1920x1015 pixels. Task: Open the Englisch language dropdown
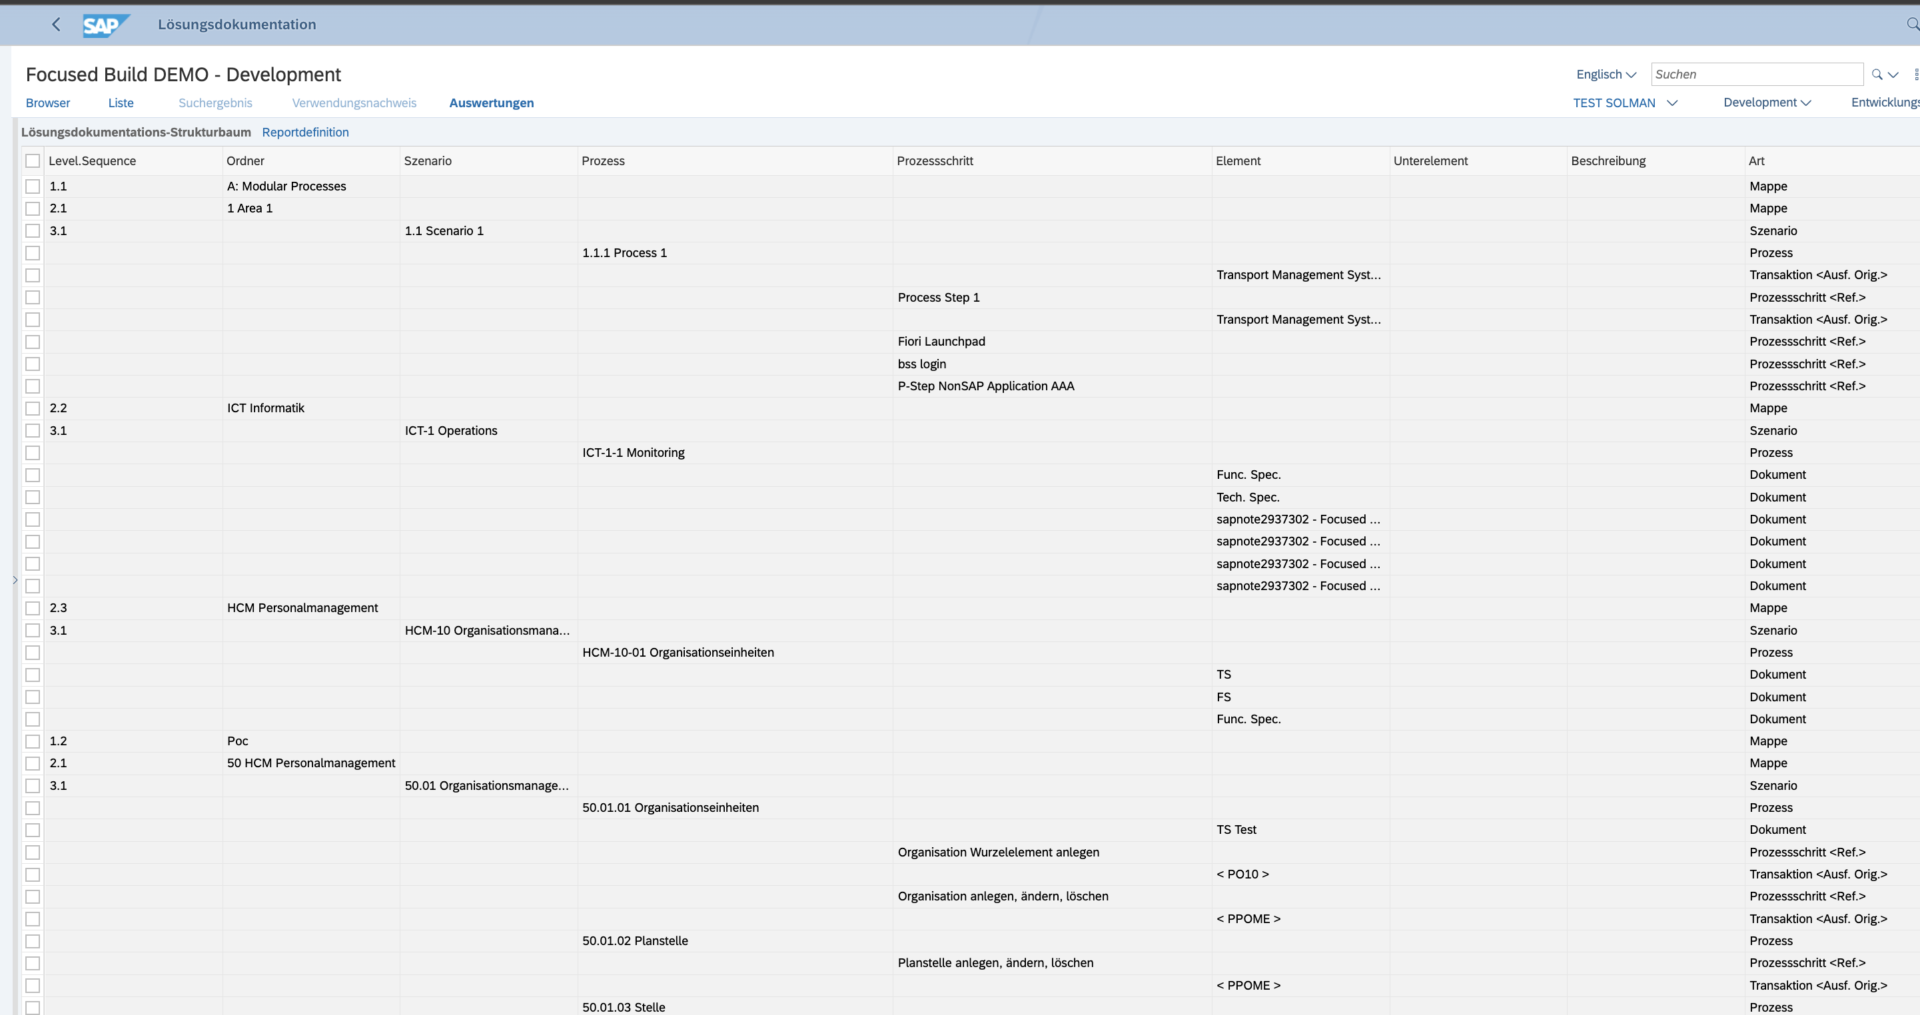click(x=1605, y=75)
